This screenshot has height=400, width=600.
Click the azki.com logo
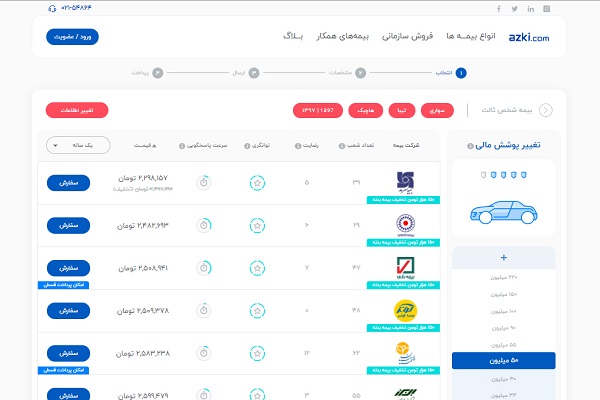(x=529, y=38)
